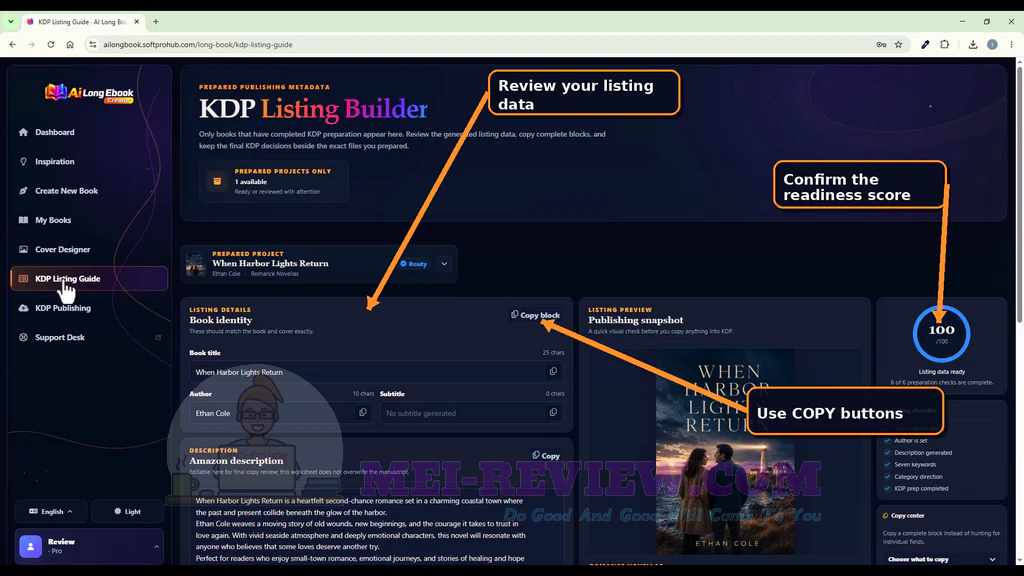Click the browser back arrow
The height and width of the screenshot is (576, 1024).
pyautogui.click(x=12, y=44)
